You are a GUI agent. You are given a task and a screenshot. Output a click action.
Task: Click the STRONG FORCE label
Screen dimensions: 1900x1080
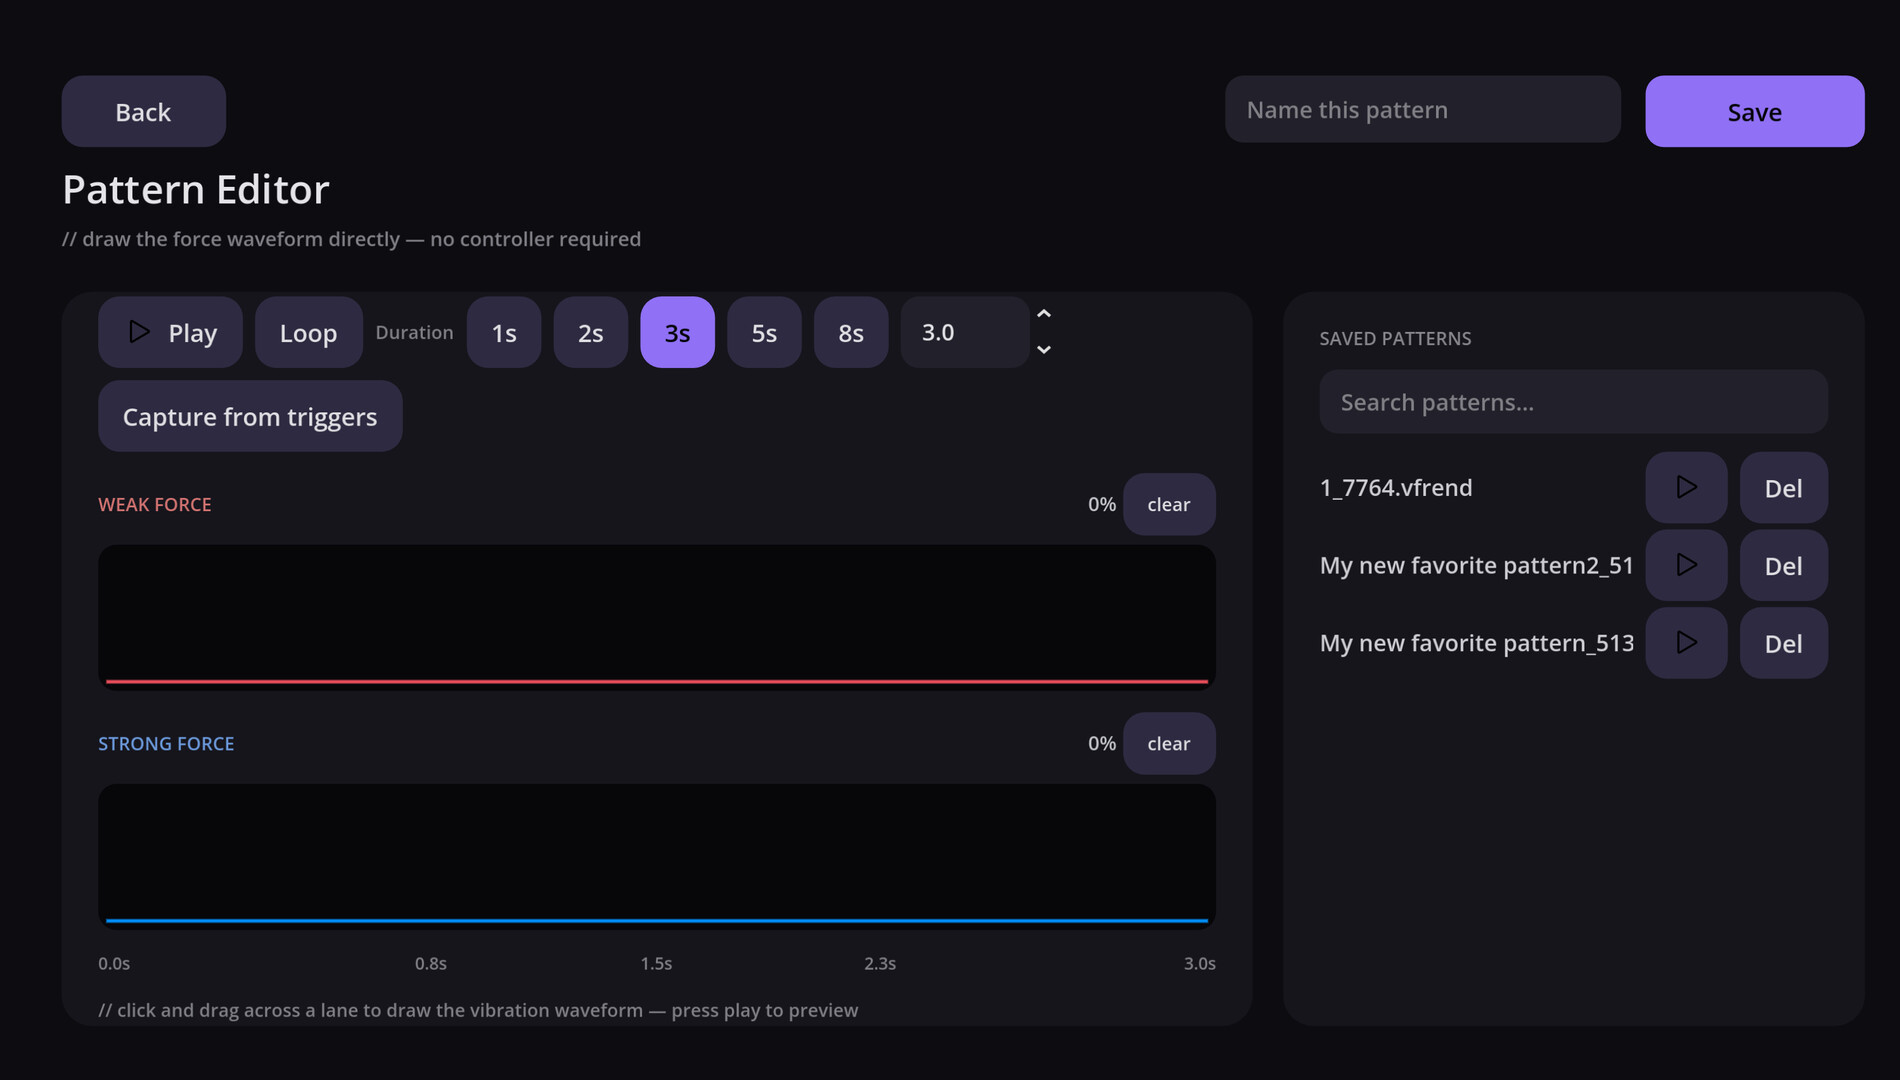(166, 743)
